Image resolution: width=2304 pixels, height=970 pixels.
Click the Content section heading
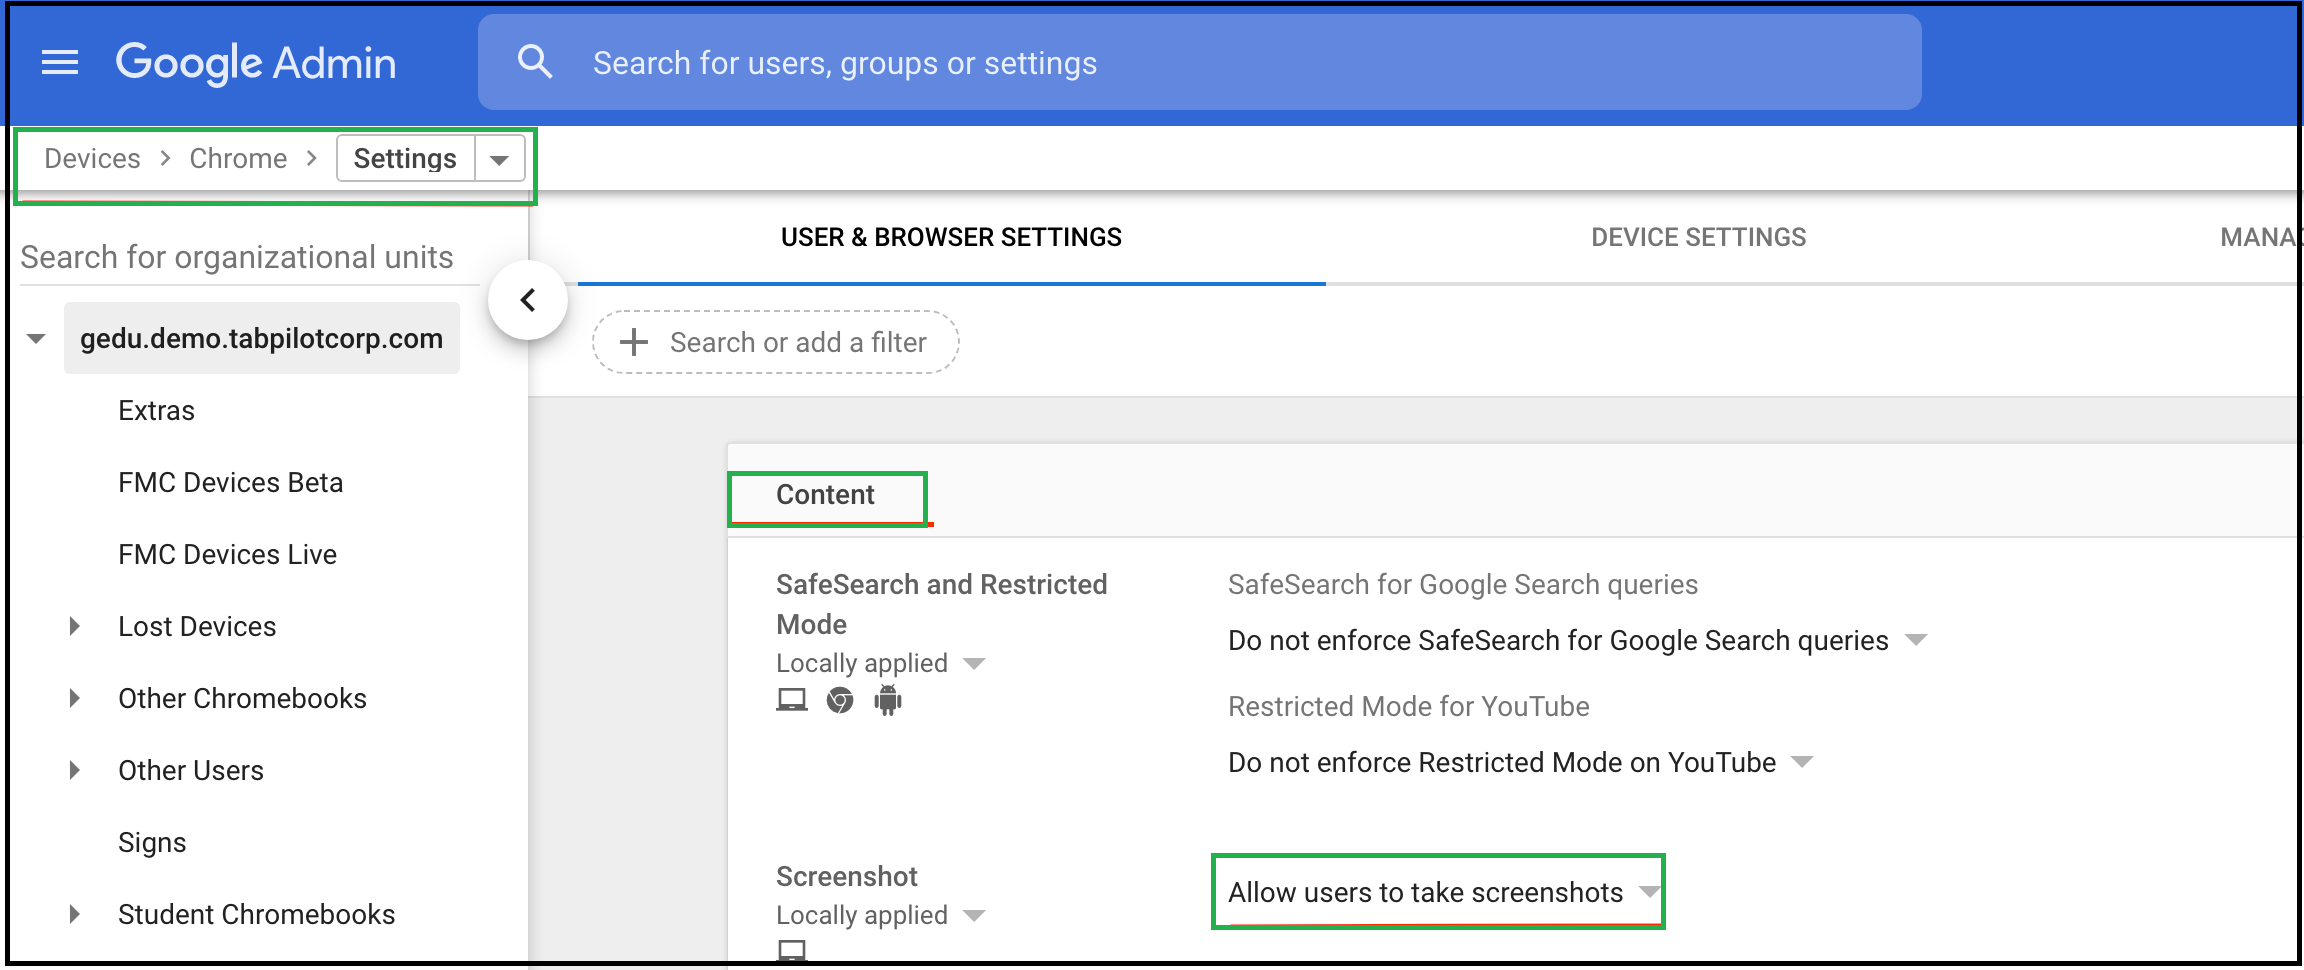(825, 494)
